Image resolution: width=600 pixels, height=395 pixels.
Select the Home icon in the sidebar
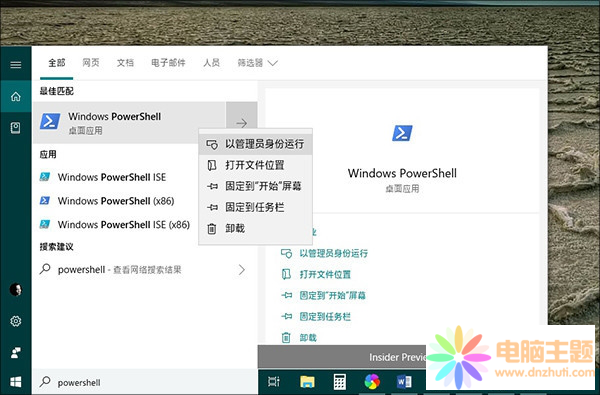pyautogui.click(x=16, y=96)
